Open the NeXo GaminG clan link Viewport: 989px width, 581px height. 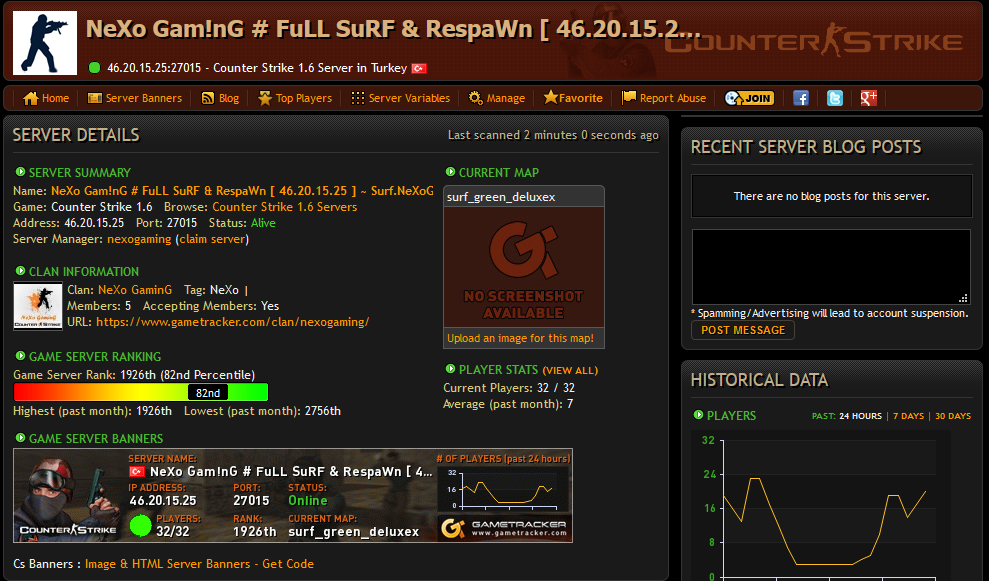pyautogui.click(x=135, y=290)
